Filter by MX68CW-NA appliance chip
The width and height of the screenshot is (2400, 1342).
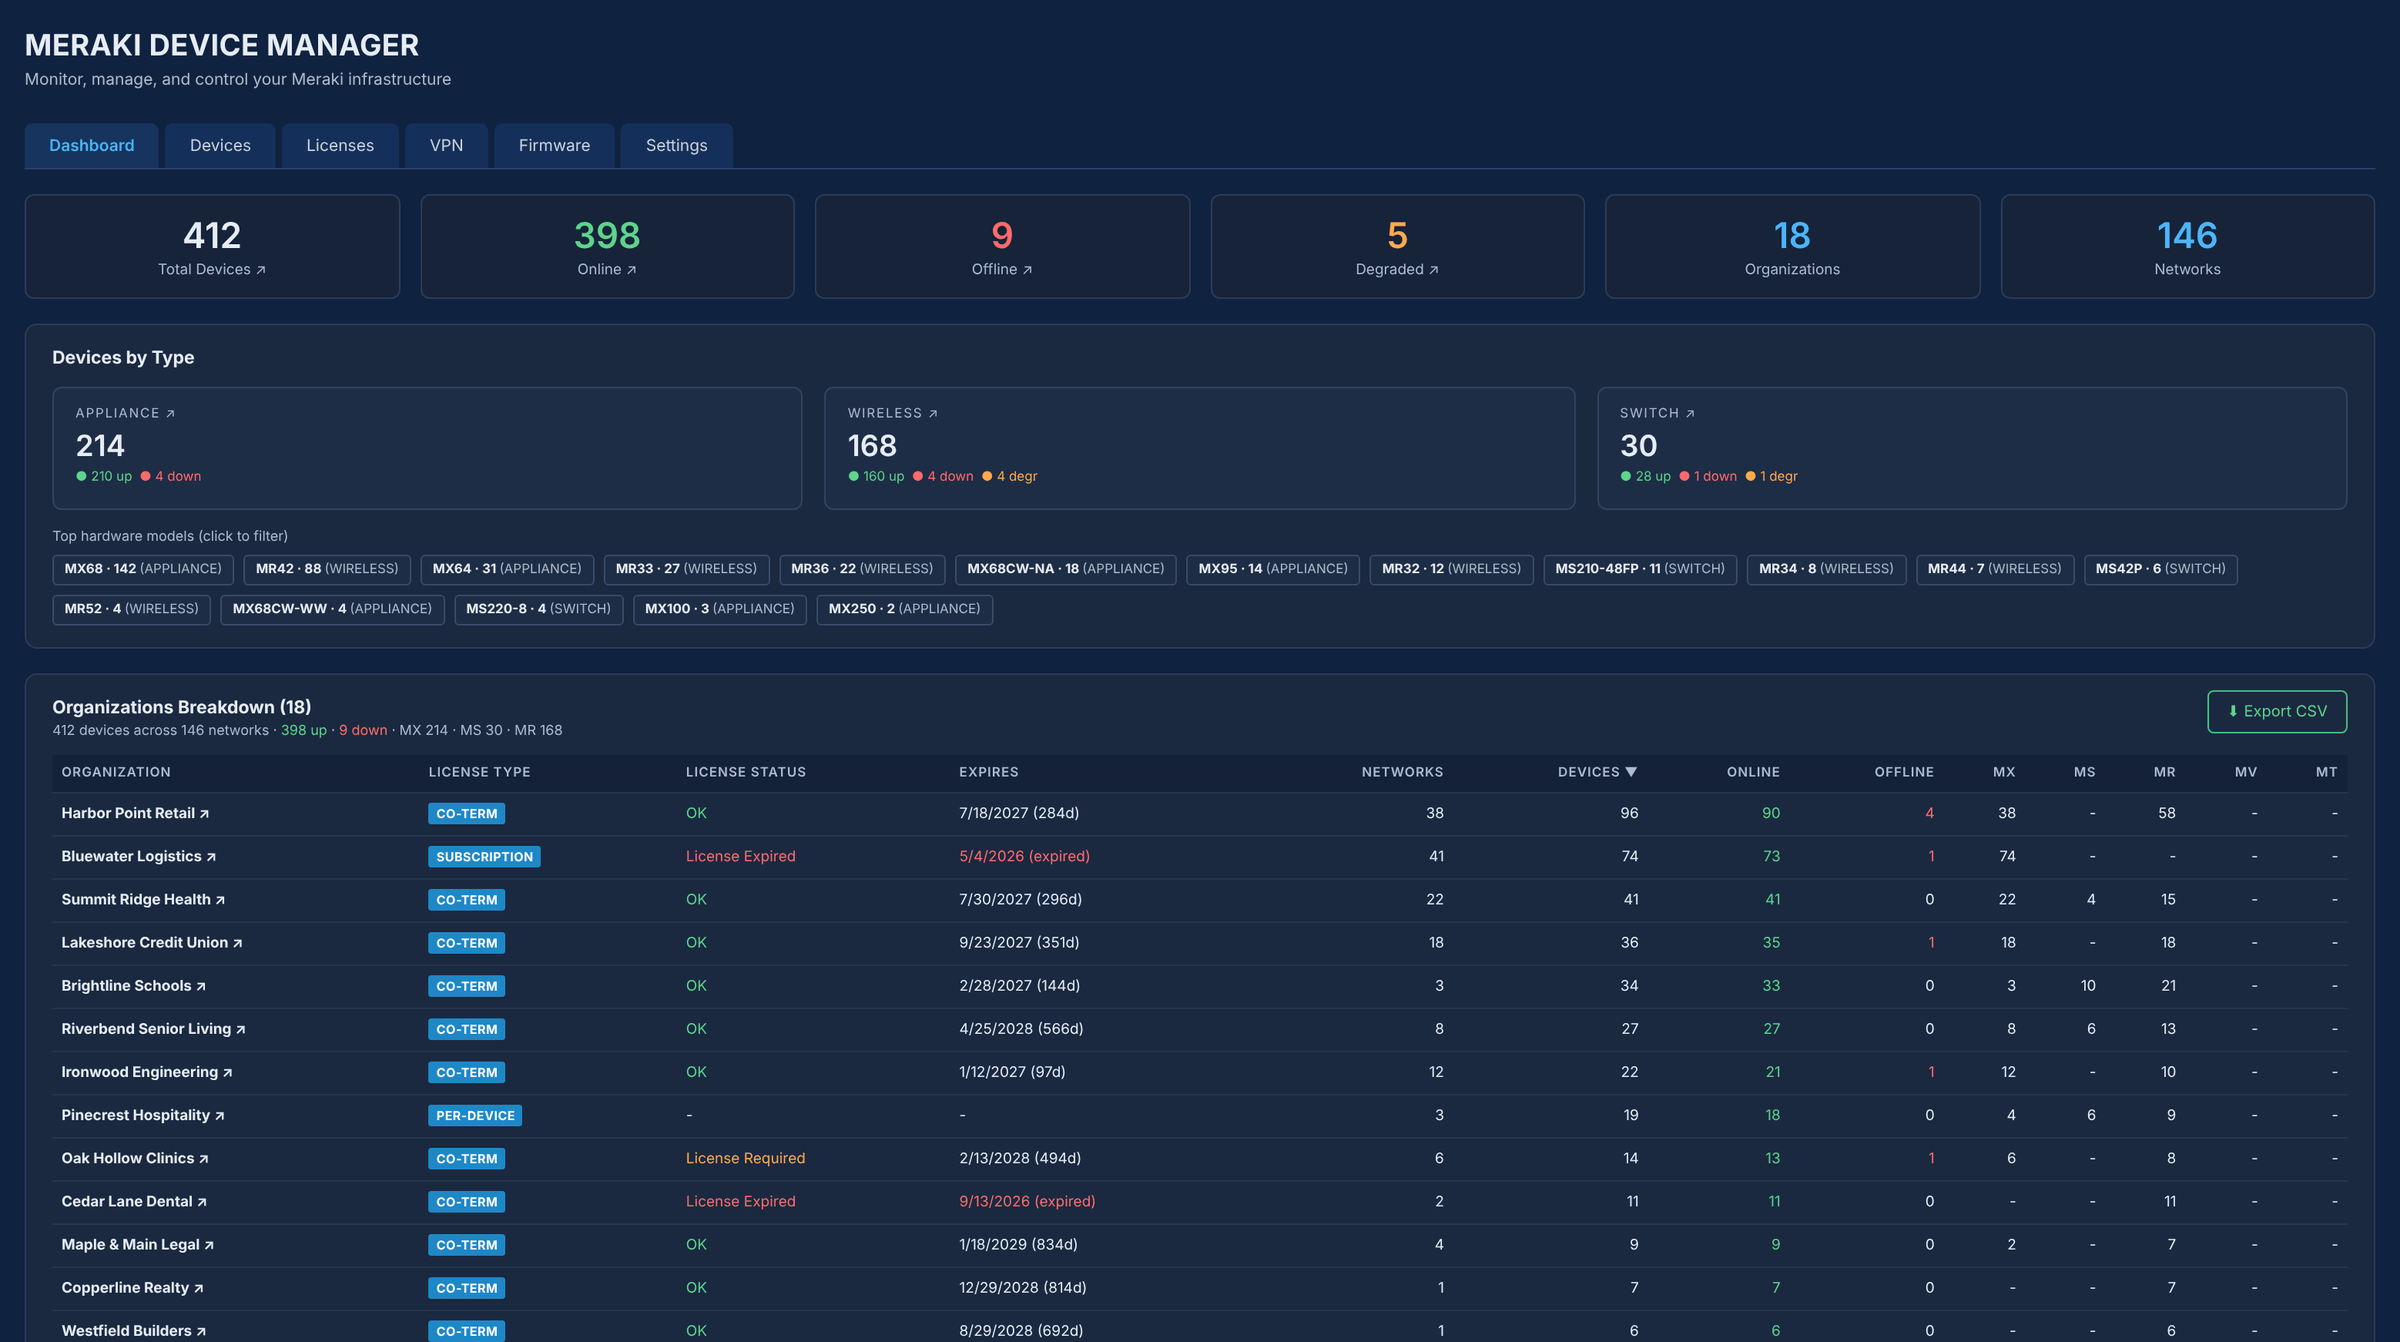[1066, 569]
